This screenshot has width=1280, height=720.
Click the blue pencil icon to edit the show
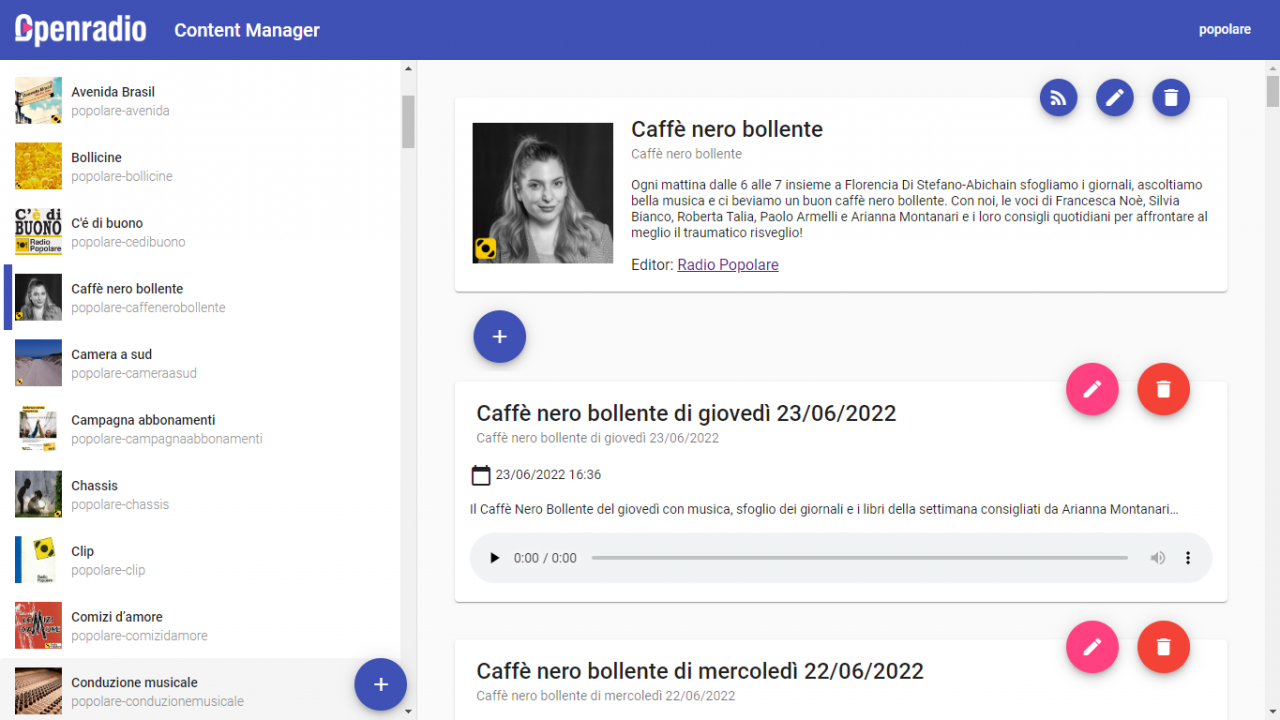point(1114,97)
